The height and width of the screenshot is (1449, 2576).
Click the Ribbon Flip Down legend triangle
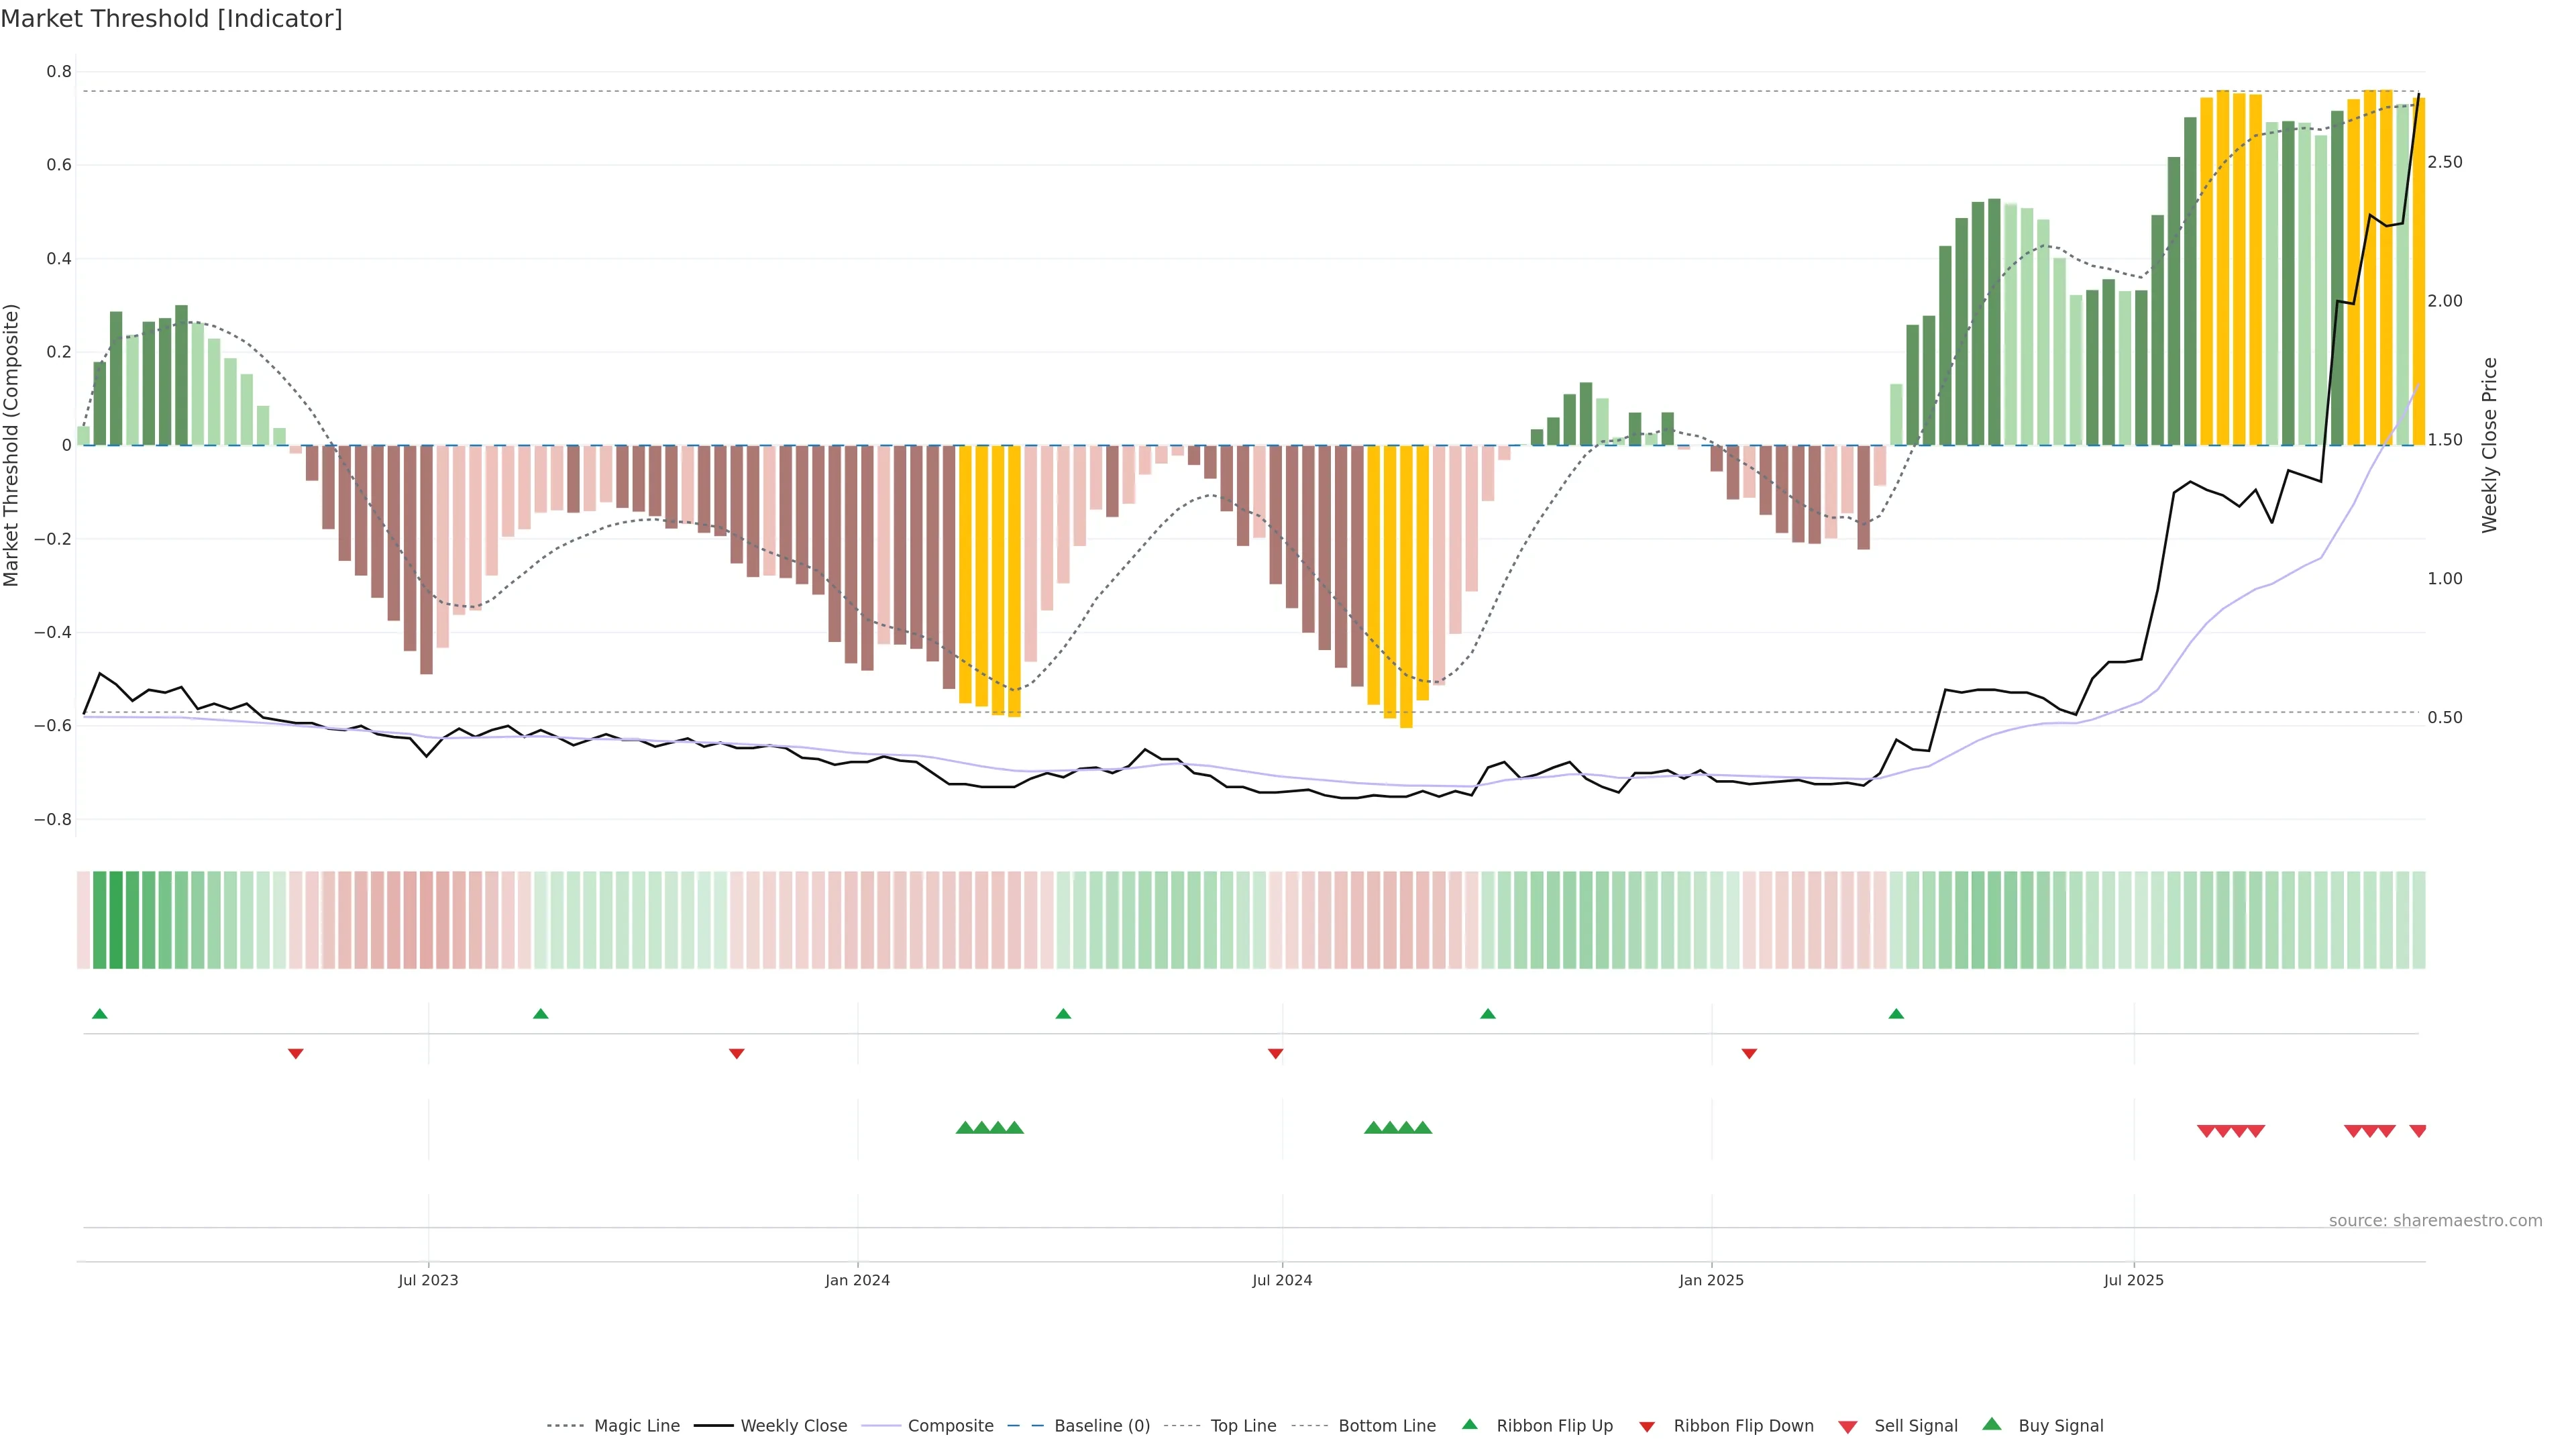pos(1647,1427)
